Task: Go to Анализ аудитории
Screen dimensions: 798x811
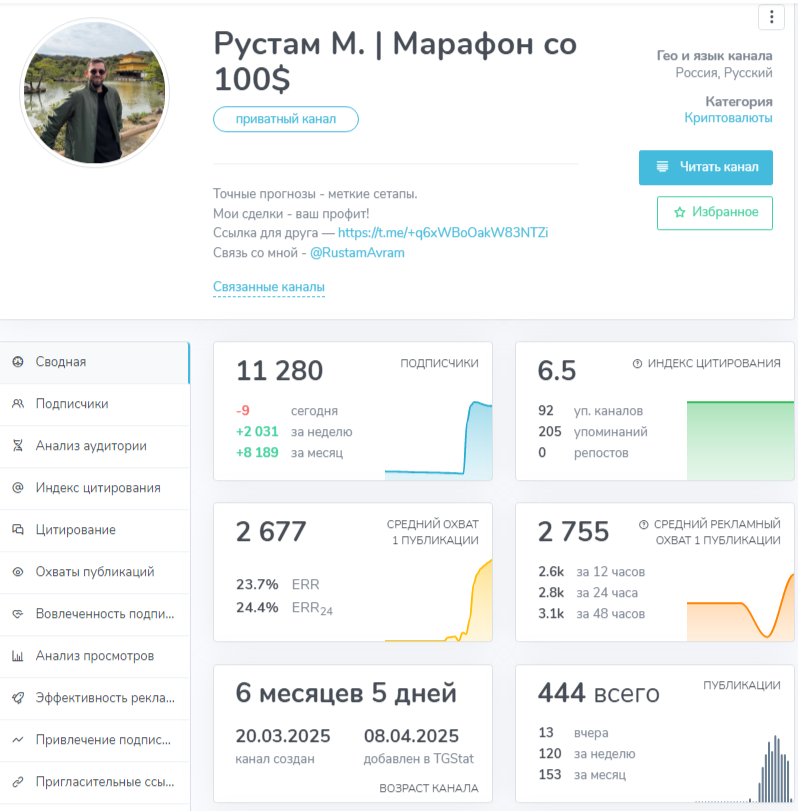Action: pos(95,446)
